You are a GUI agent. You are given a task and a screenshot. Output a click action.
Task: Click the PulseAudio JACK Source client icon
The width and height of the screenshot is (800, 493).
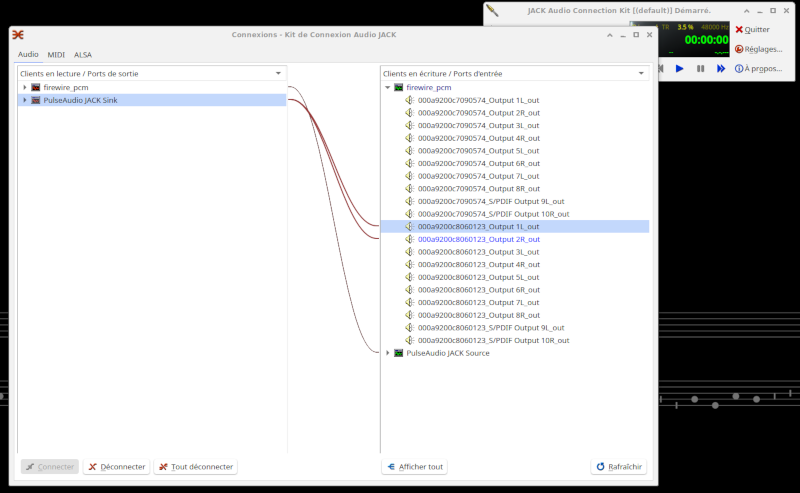(x=399, y=353)
